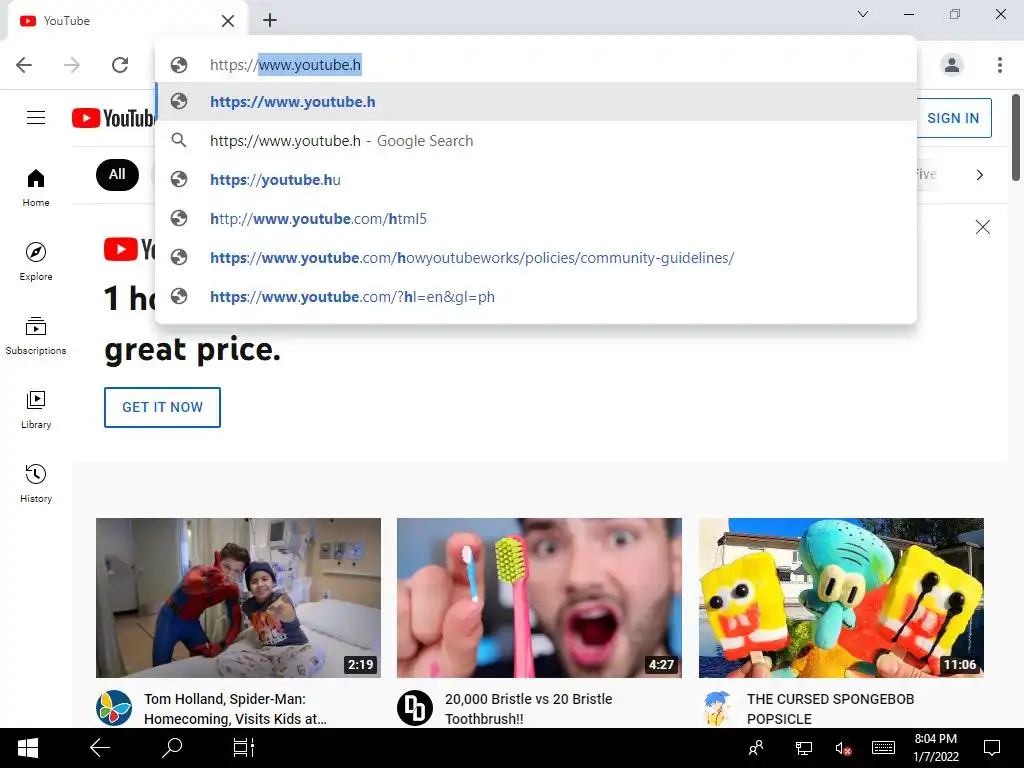
Task: Open the 20,000 Bristle Toothbrush video thumbnail
Action: (539, 598)
